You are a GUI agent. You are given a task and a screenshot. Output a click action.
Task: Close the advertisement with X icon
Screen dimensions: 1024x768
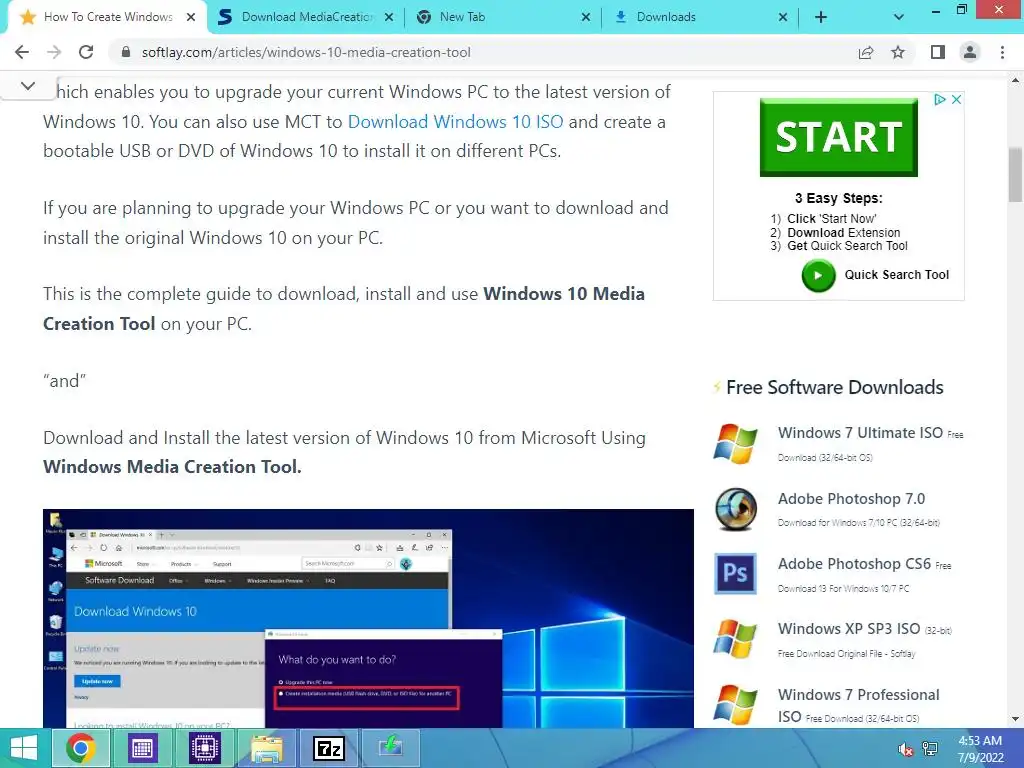(x=956, y=99)
